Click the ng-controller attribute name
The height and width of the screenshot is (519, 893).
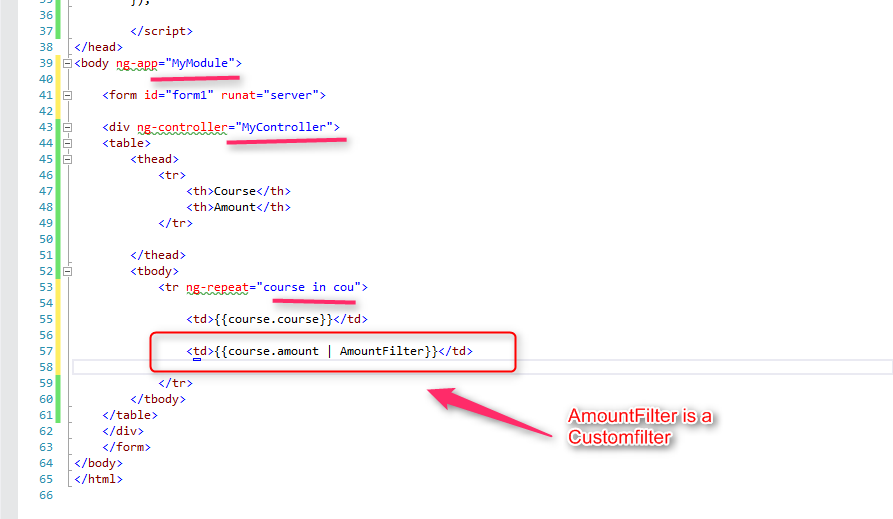[182, 128]
